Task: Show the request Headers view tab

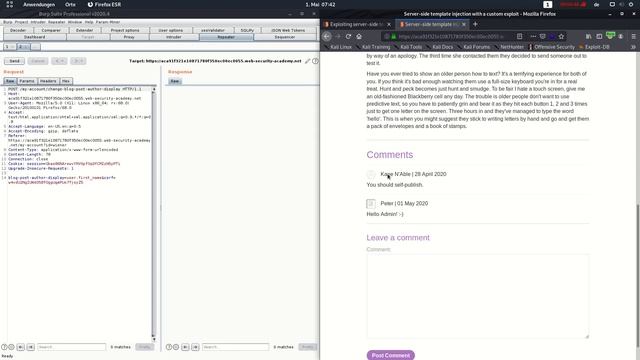Action: (48, 81)
